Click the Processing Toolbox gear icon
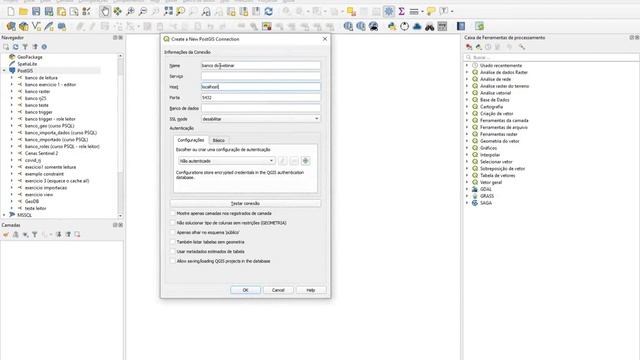The width and height of the screenshot is (640, 360). tap(389, 11)
